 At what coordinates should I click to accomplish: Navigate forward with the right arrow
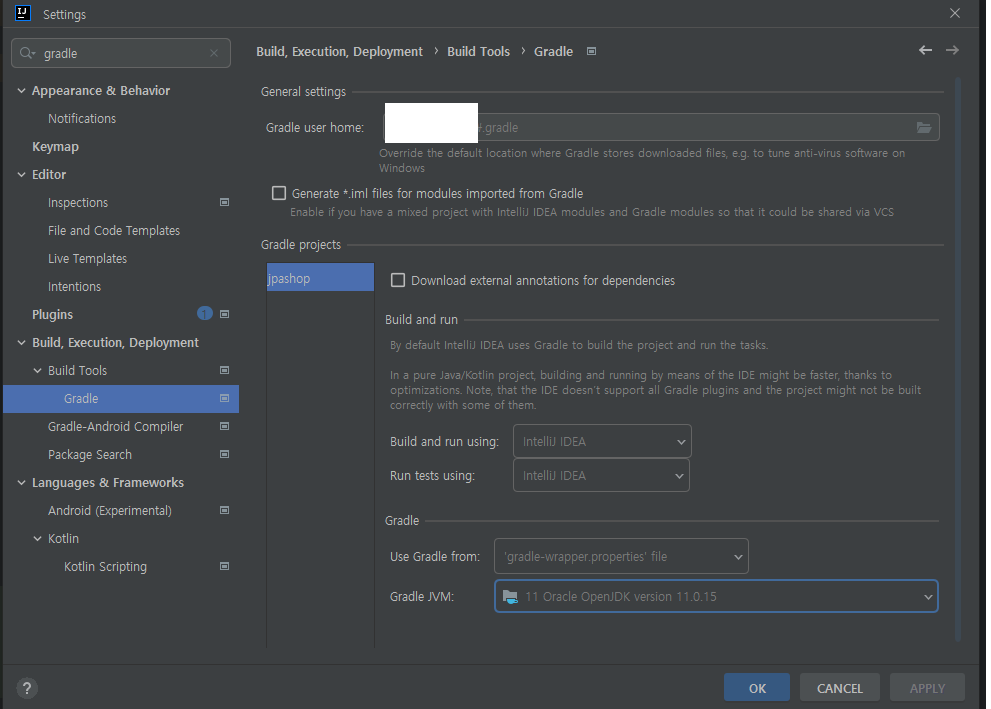(952, 50)
